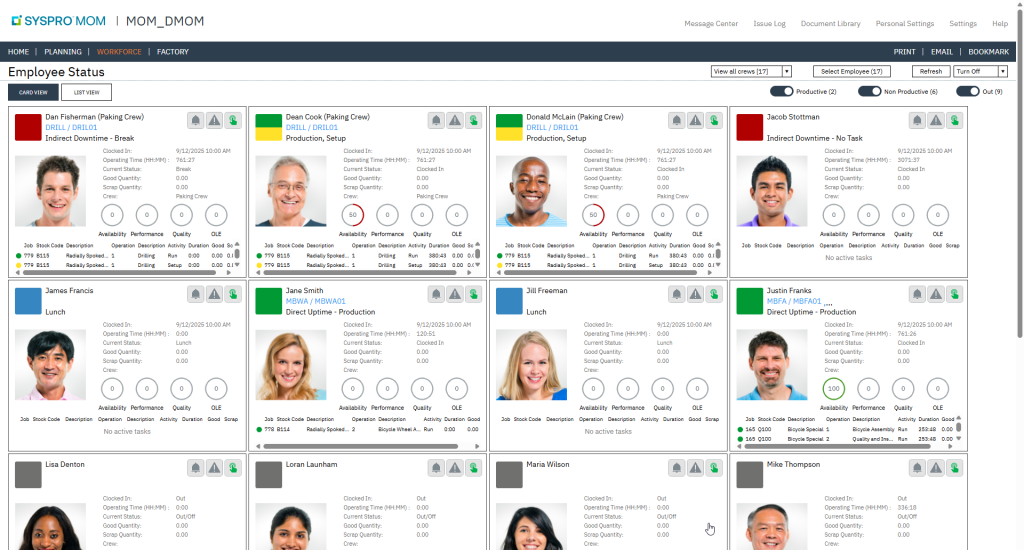
Task: Click Jane Smith's employee photo
Action: (291, 365)
